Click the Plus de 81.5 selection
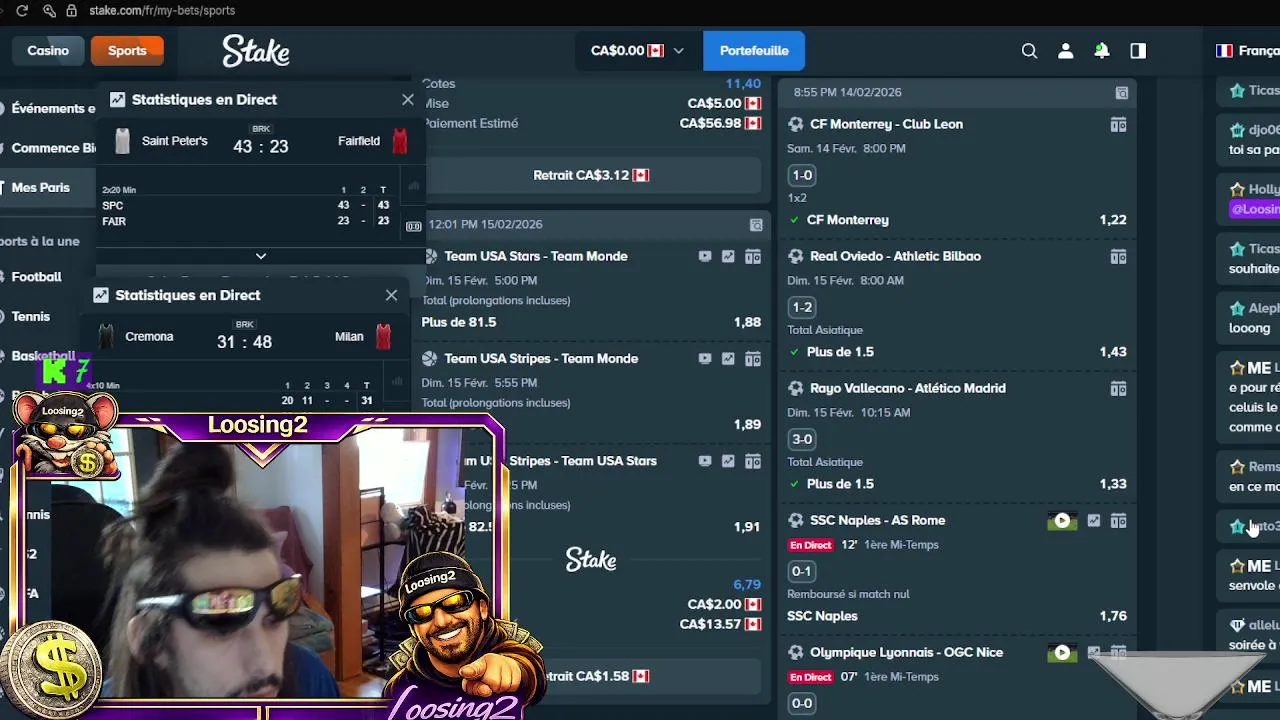The width and height of the screenshot is (1280, 720). point(459,322)
